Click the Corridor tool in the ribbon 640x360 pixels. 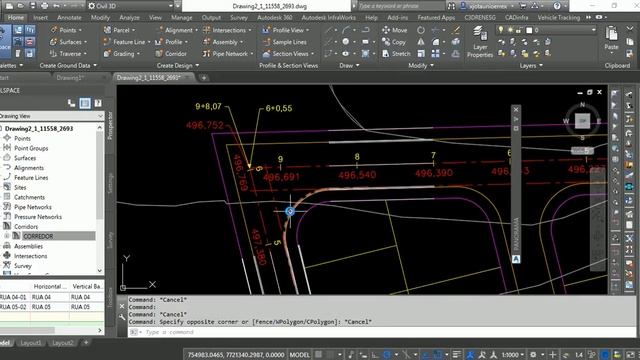[x=171, y=53]
